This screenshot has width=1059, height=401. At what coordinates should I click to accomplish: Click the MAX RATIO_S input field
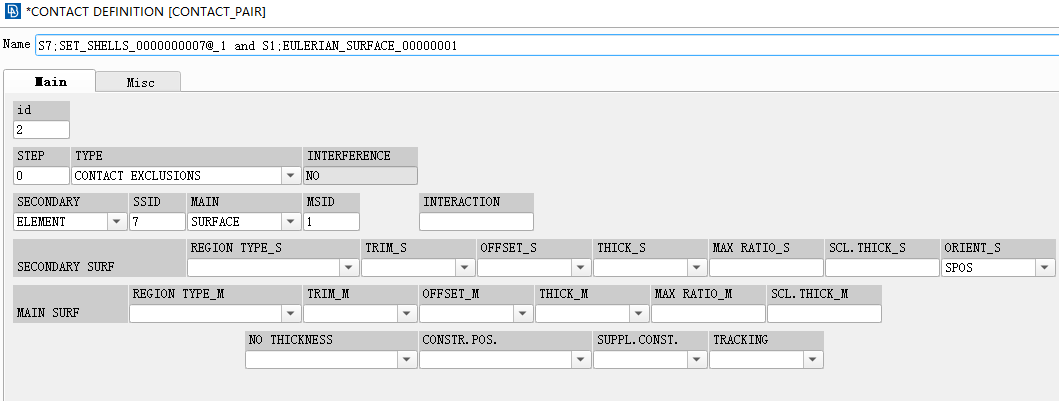pyautogui.click(x=766, y=267)
